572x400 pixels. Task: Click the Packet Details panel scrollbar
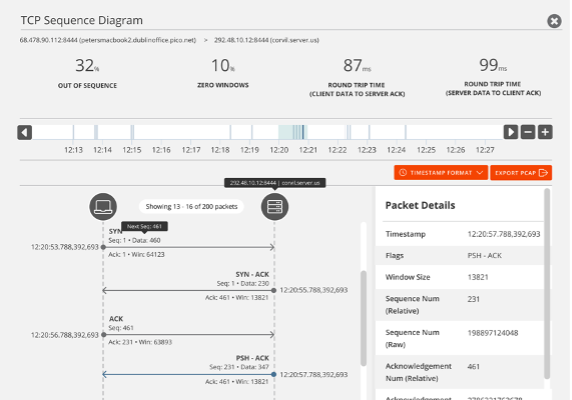click(x=547, y=284)
